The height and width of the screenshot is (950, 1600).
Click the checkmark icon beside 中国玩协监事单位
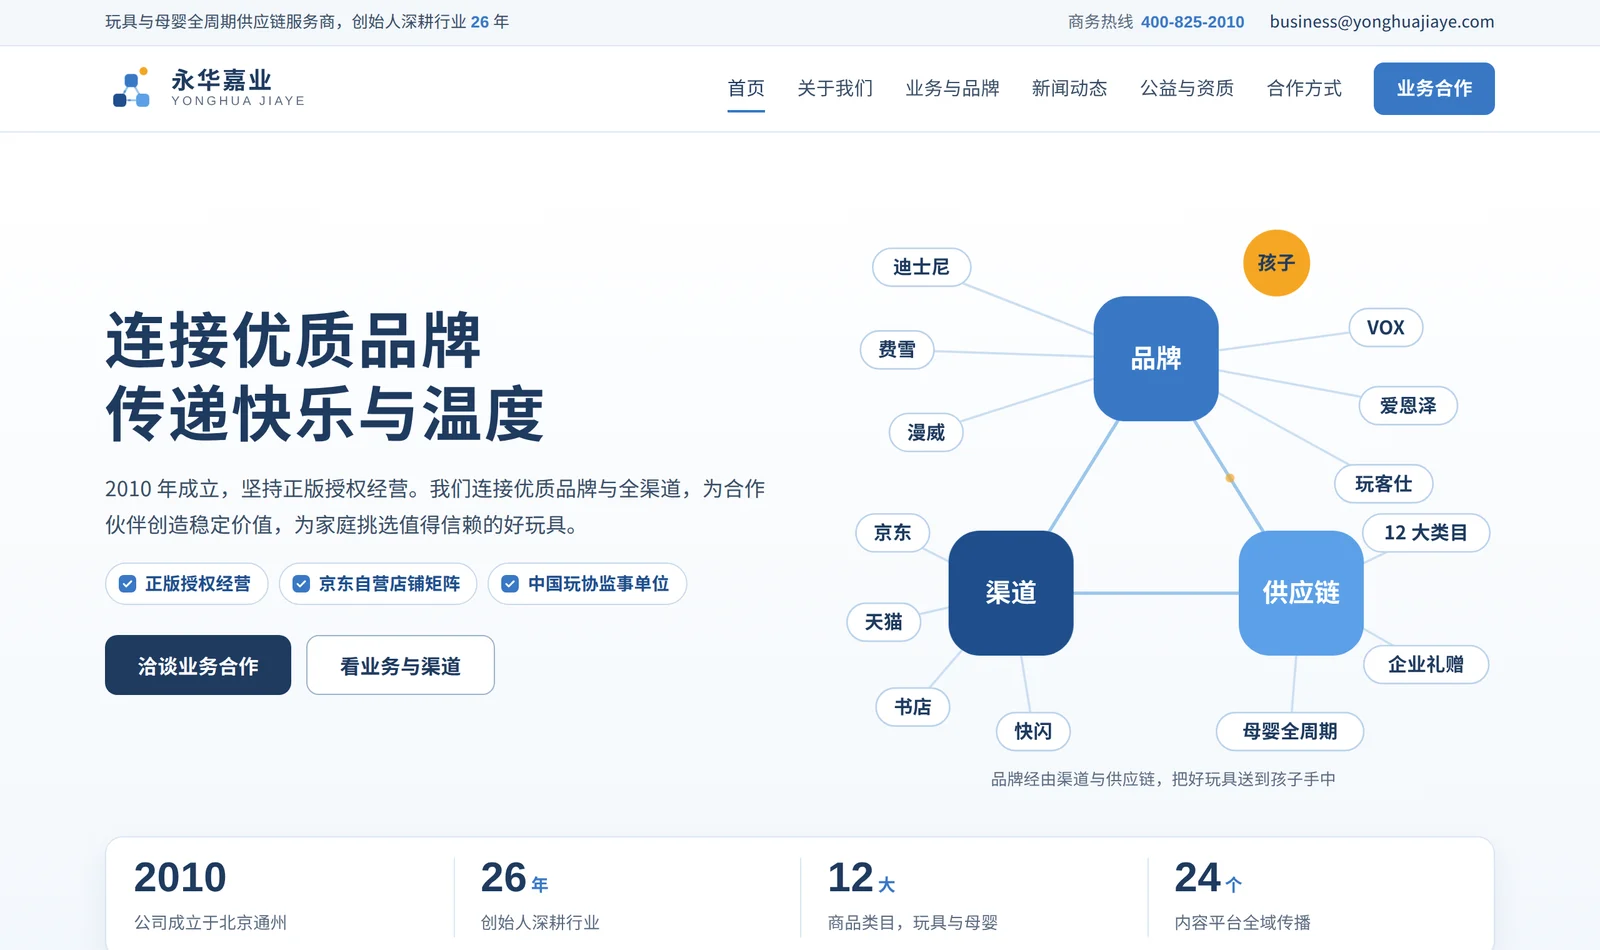510,584
